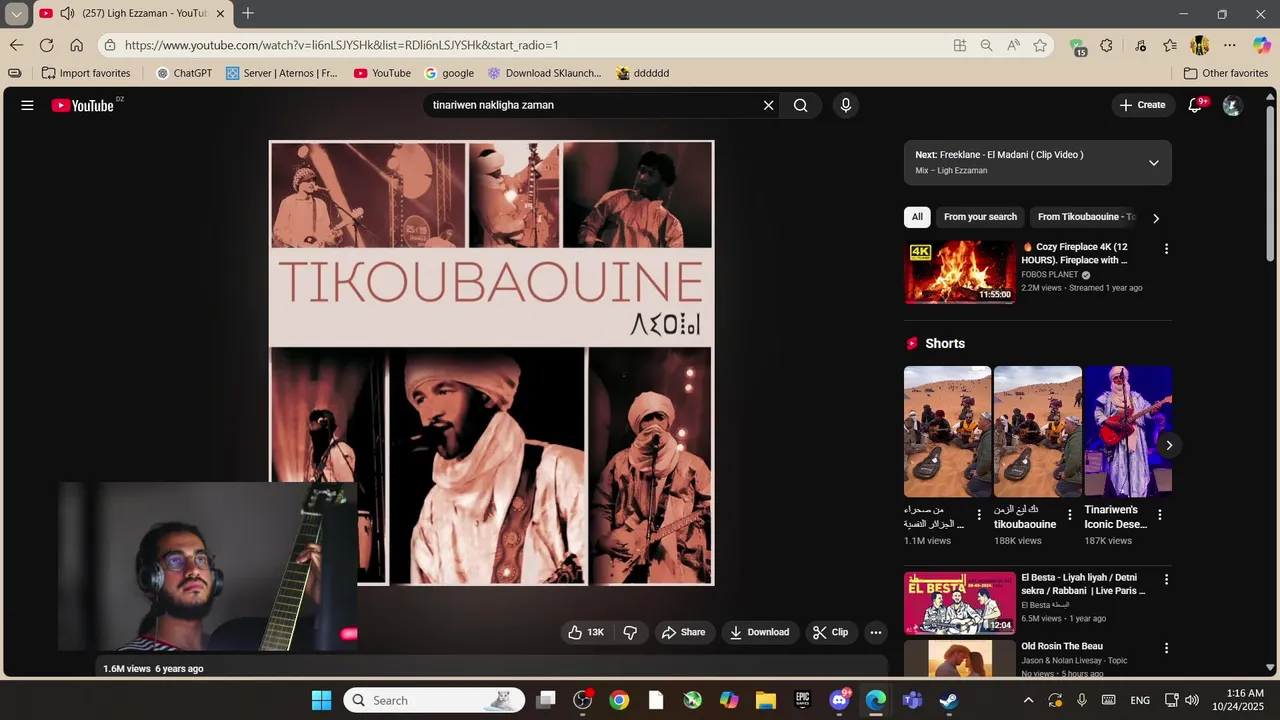
Task: Open the Other favorites folder
Action: (1226, 73)
